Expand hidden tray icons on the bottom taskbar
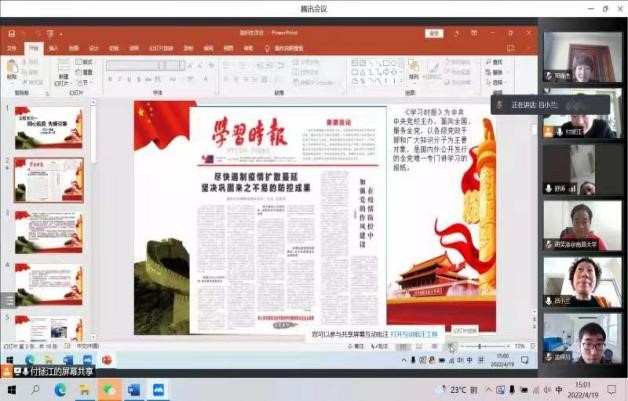 [488, 389]
